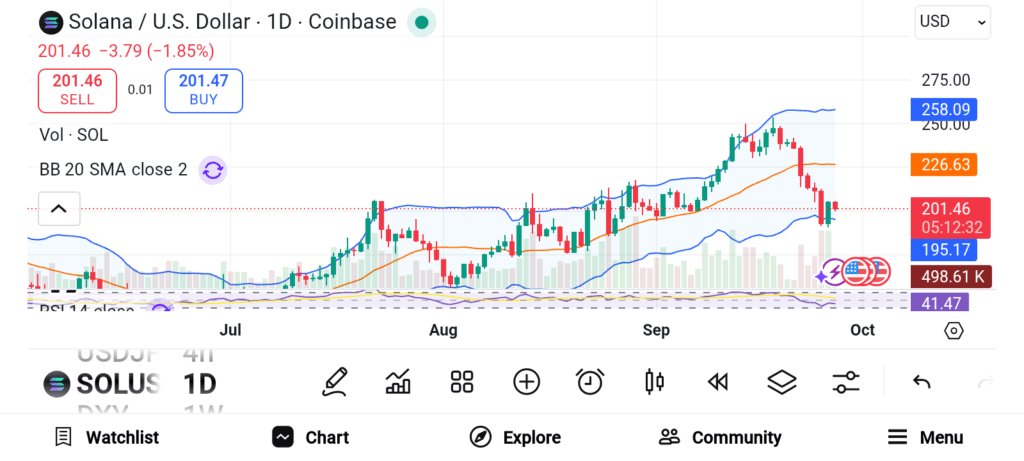Open the candlestick chart type icon
The width and height of the screenshot is (1024, 461).
(655, 381)
